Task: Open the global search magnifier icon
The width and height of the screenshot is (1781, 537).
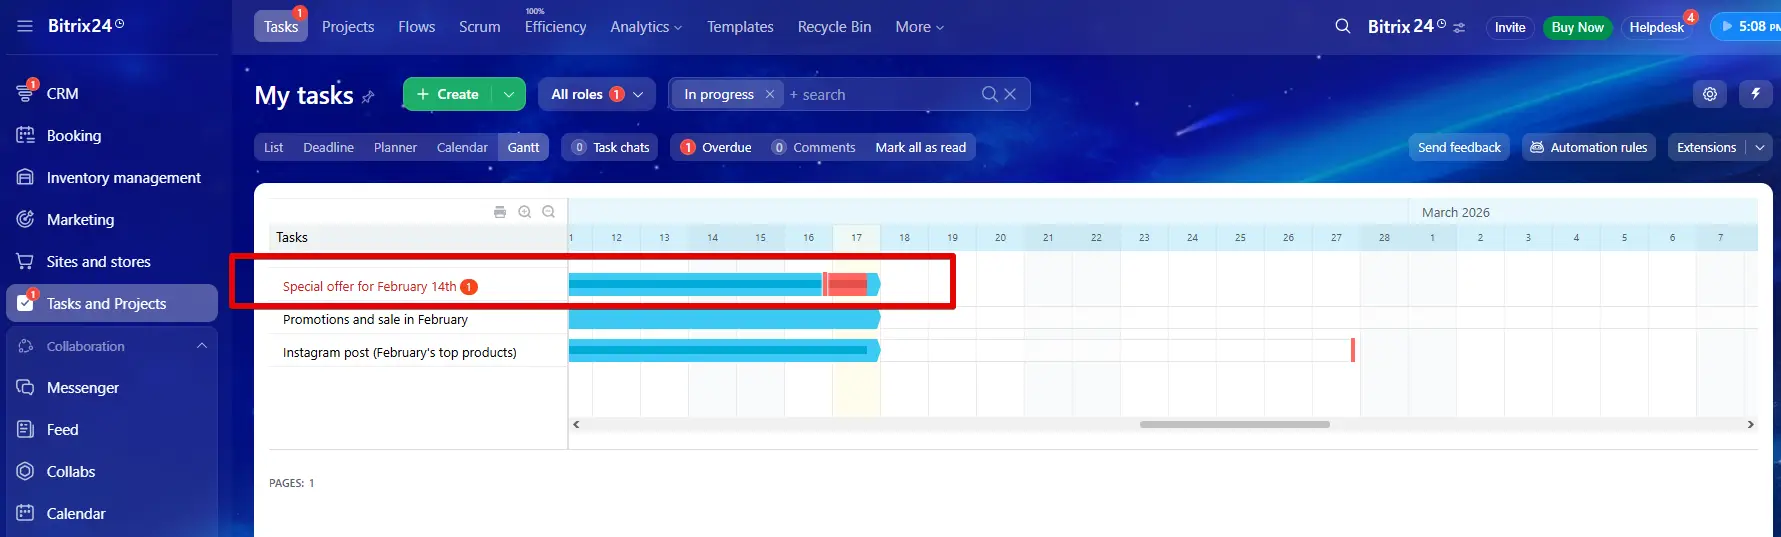Action: click(1343, 27)
